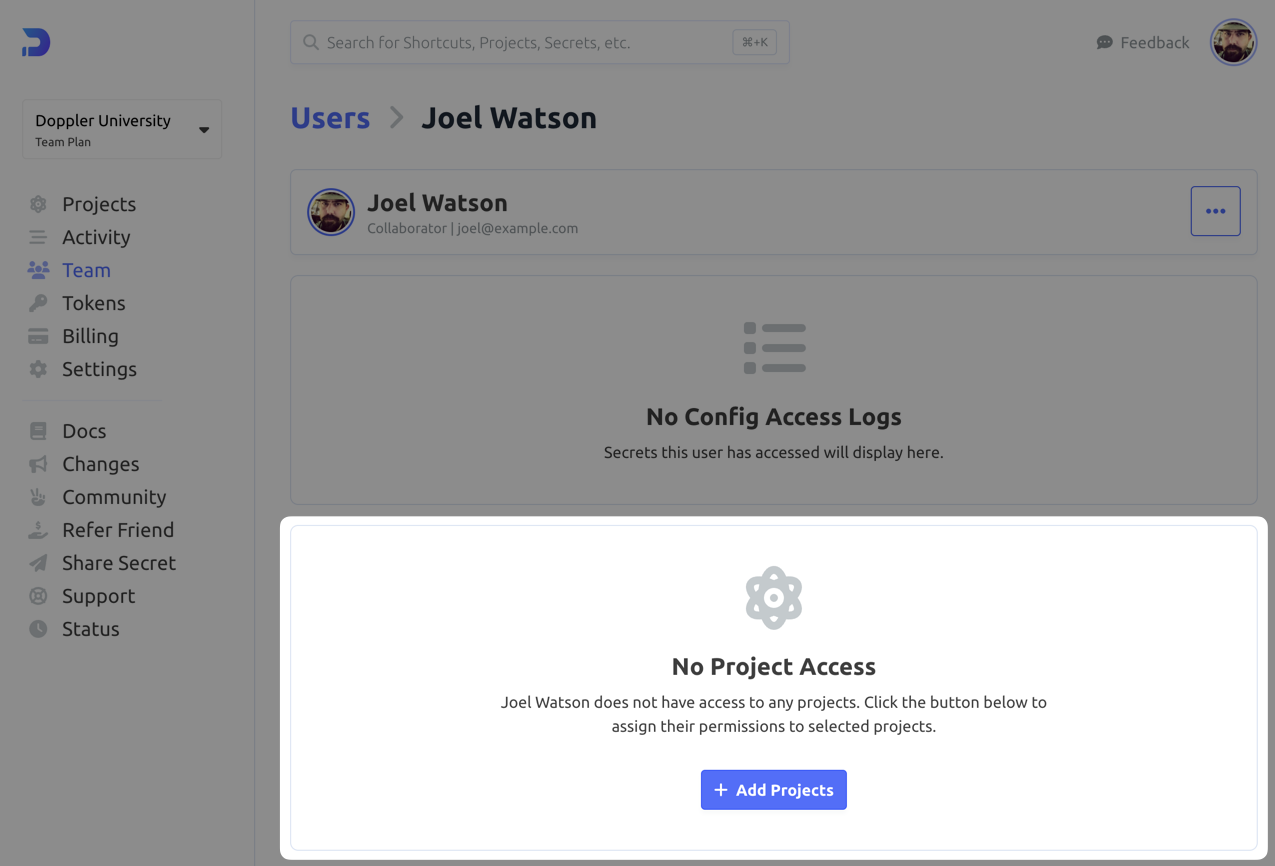Click the "Team Plan" label
Viewport: 1275px width, 866px height.
63,142
